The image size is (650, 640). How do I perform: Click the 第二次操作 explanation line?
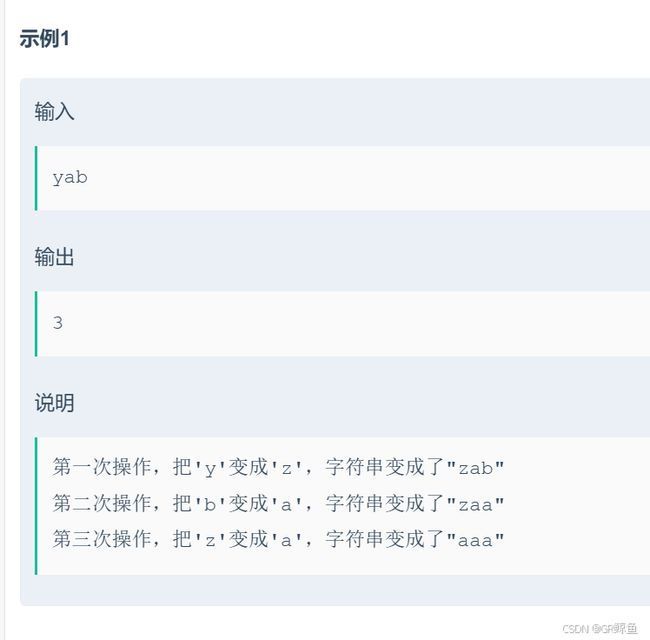tap(278, 504)
